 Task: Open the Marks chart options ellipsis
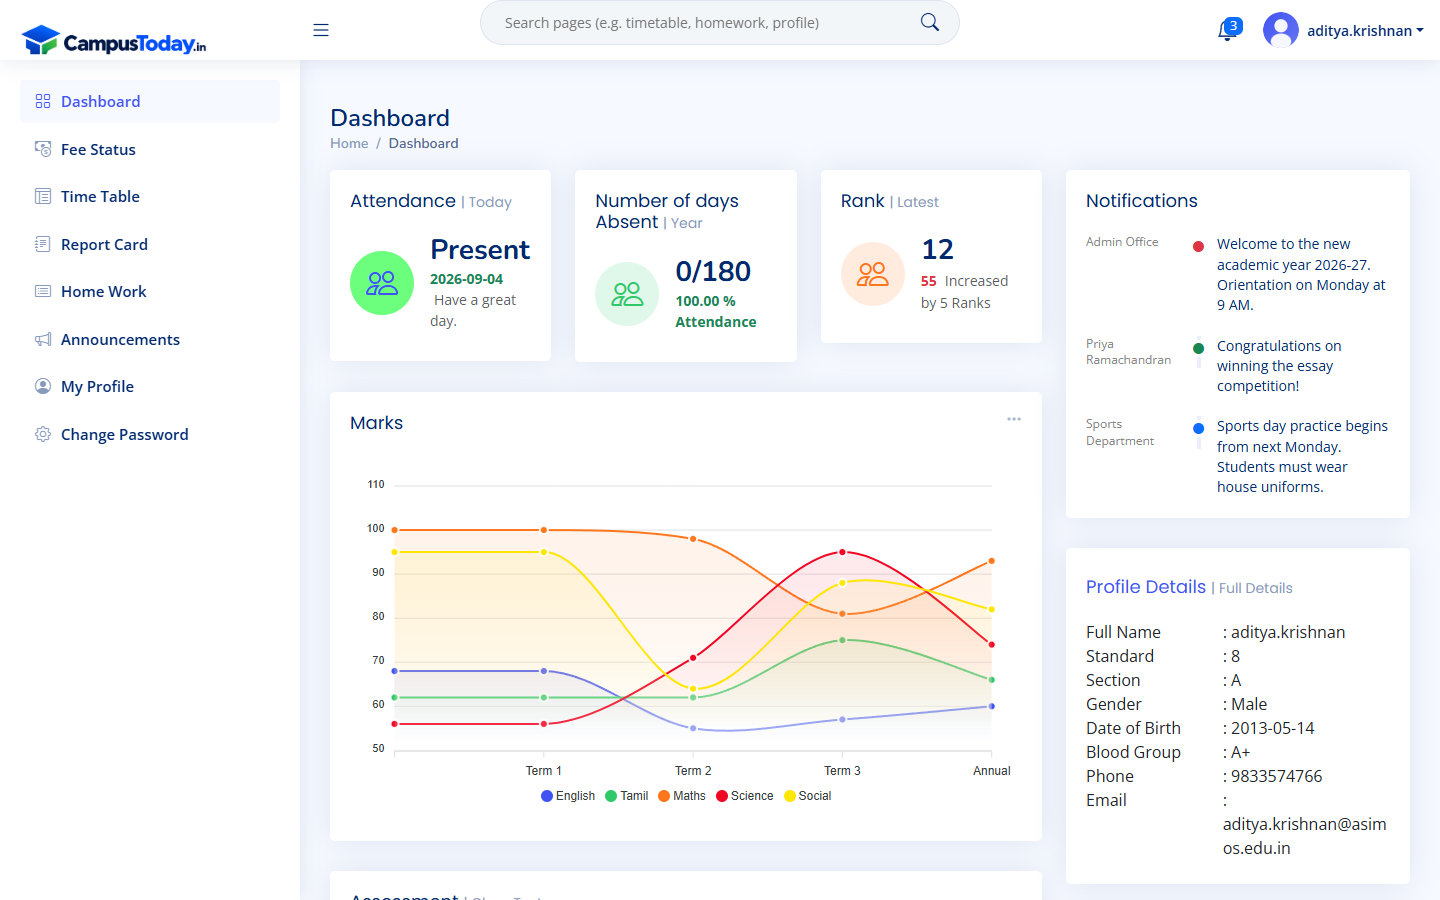point(1014,419)
